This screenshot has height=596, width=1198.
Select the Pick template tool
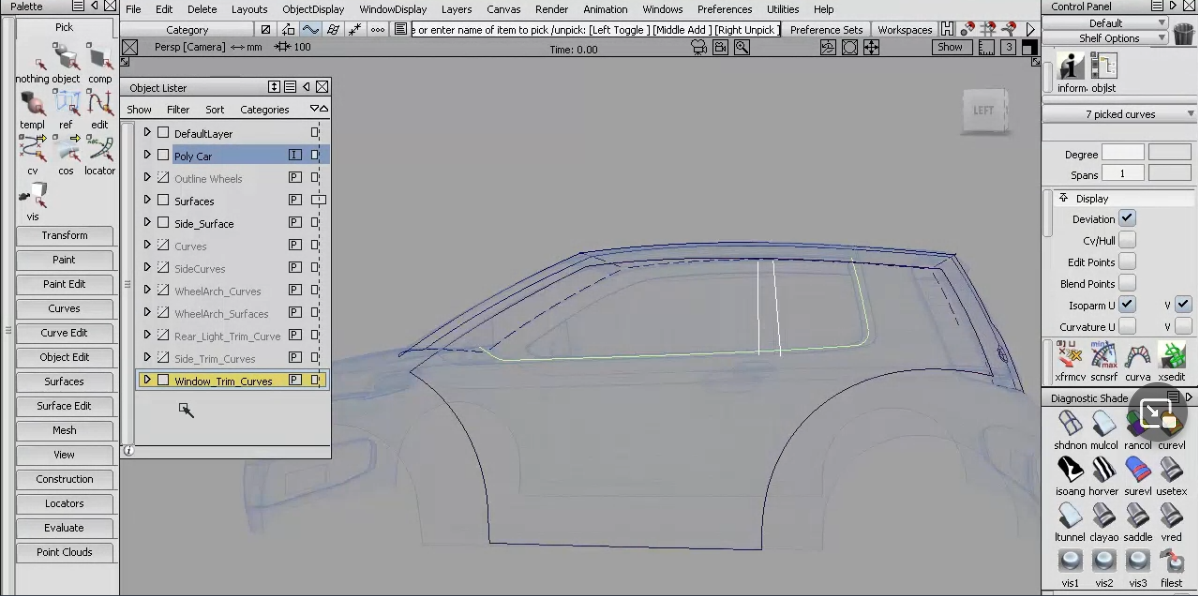[x=32, y=109]
